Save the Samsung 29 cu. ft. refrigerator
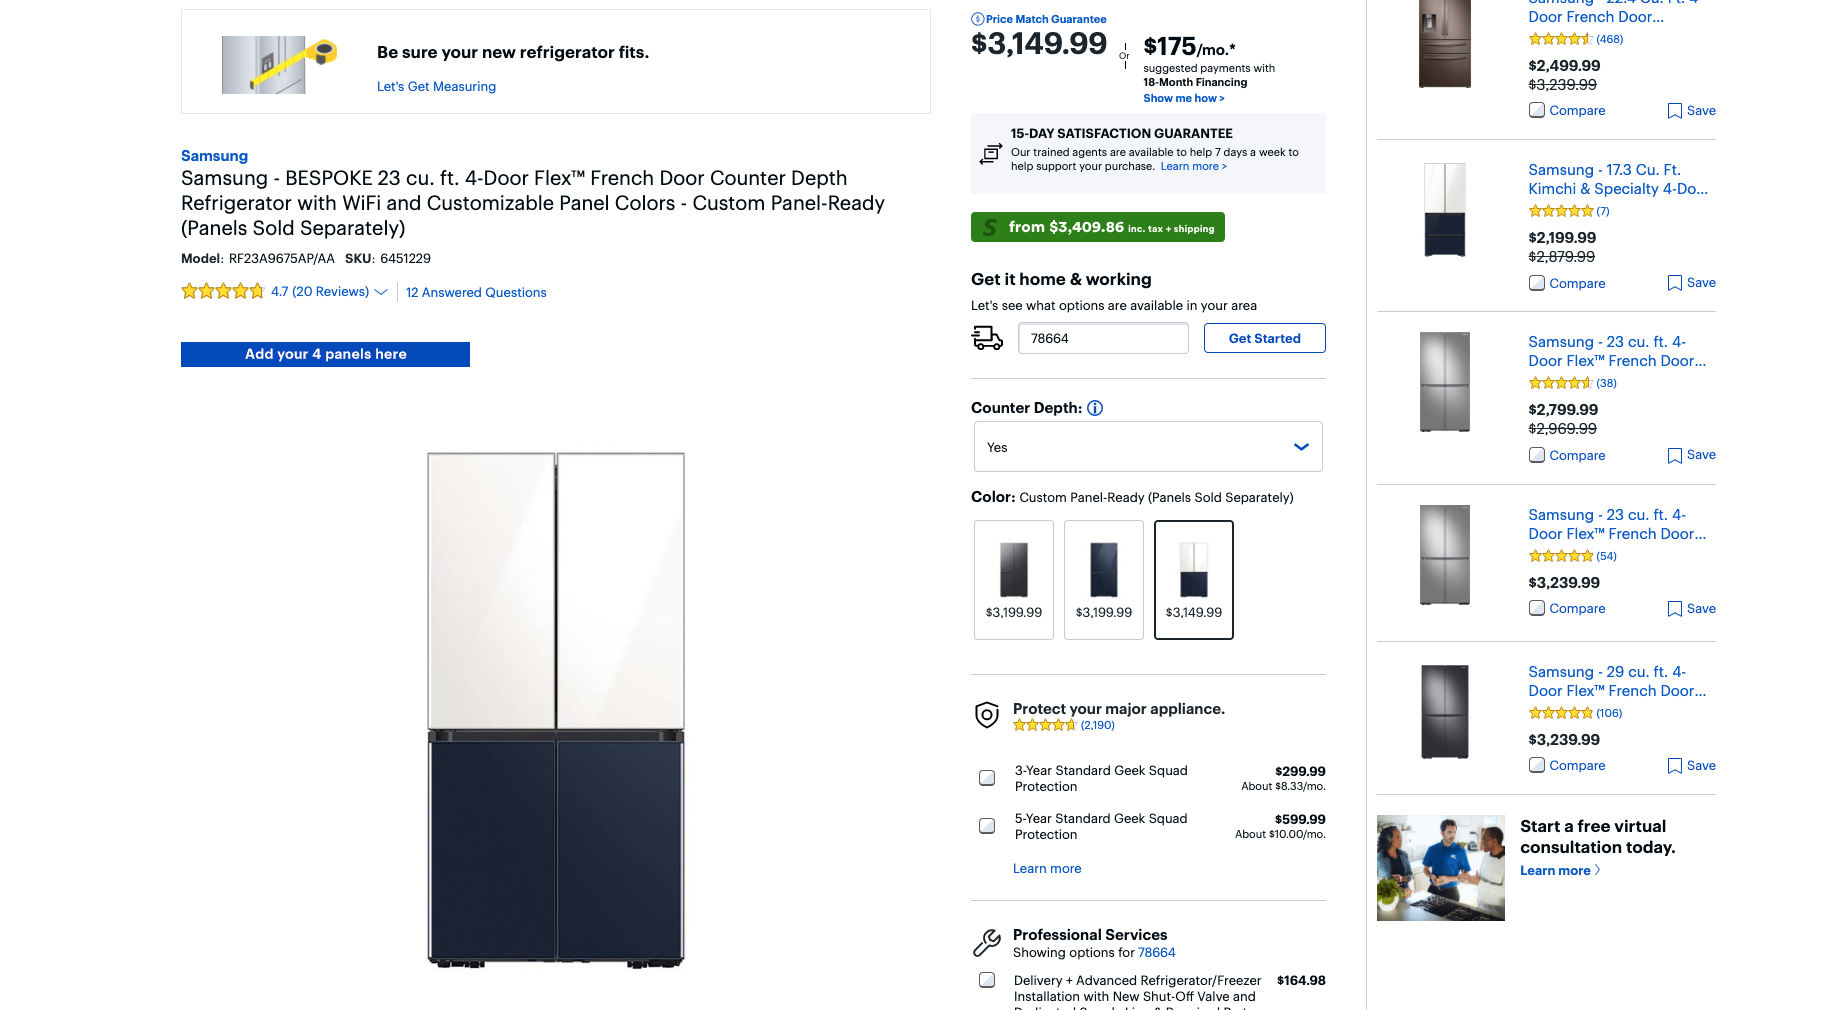 (x=1691, y=766)
